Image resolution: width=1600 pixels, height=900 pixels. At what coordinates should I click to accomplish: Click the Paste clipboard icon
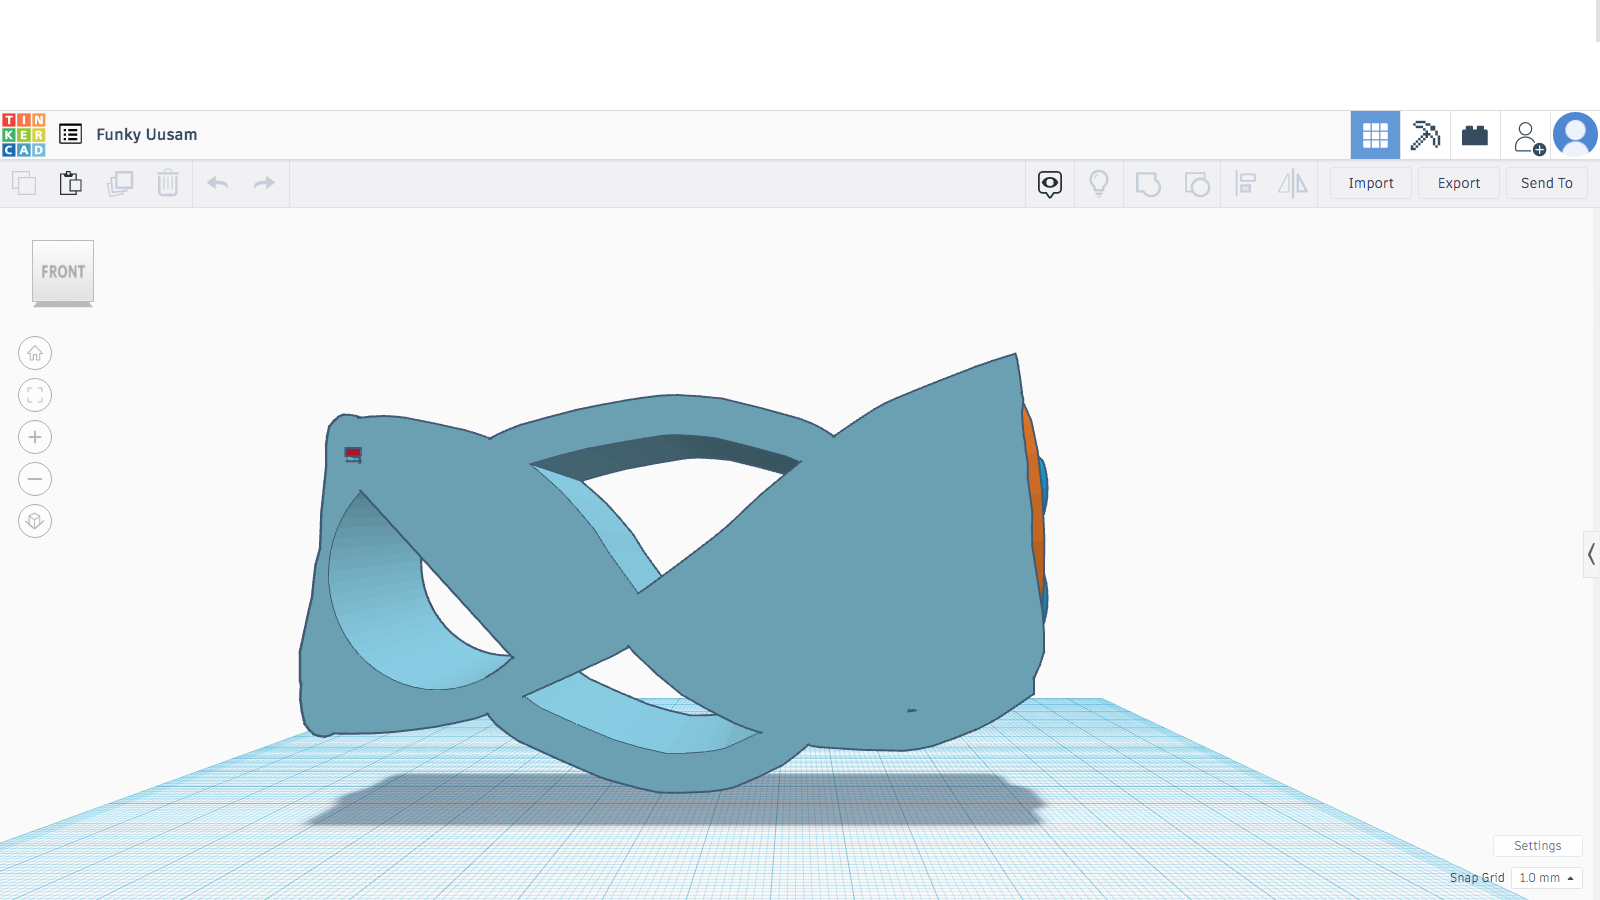(x=71, y=183)
